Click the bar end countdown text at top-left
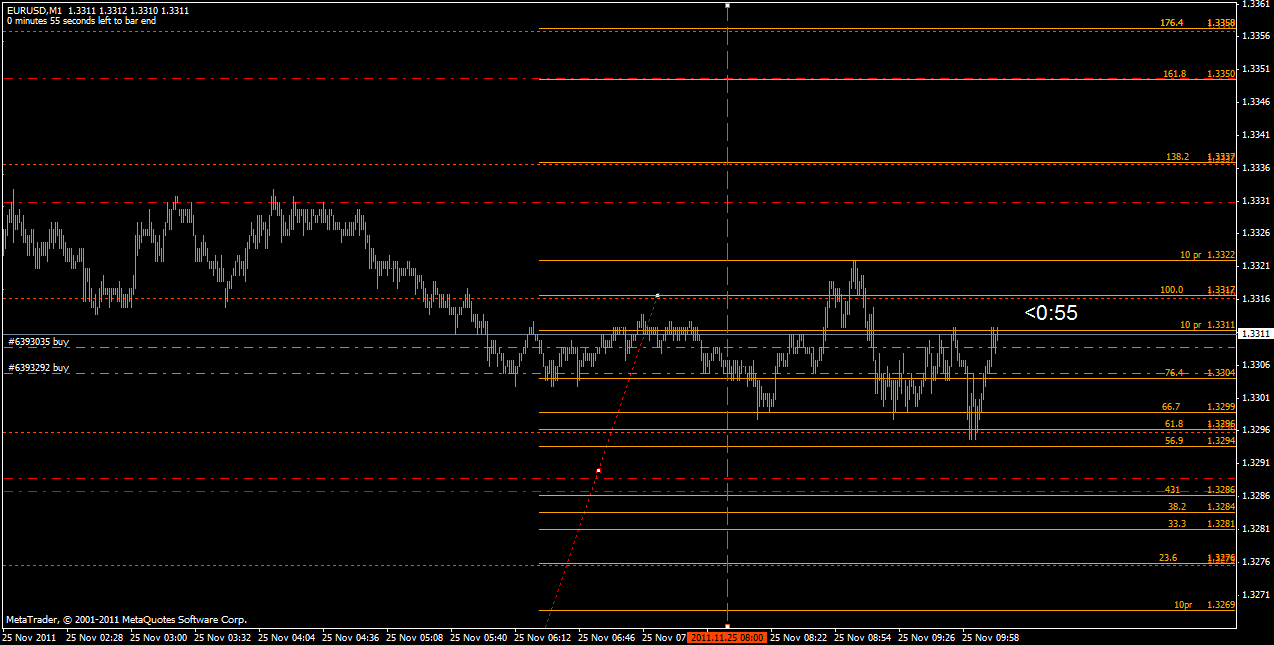This screenshot has height=645, width=1274. pos(80,20)
